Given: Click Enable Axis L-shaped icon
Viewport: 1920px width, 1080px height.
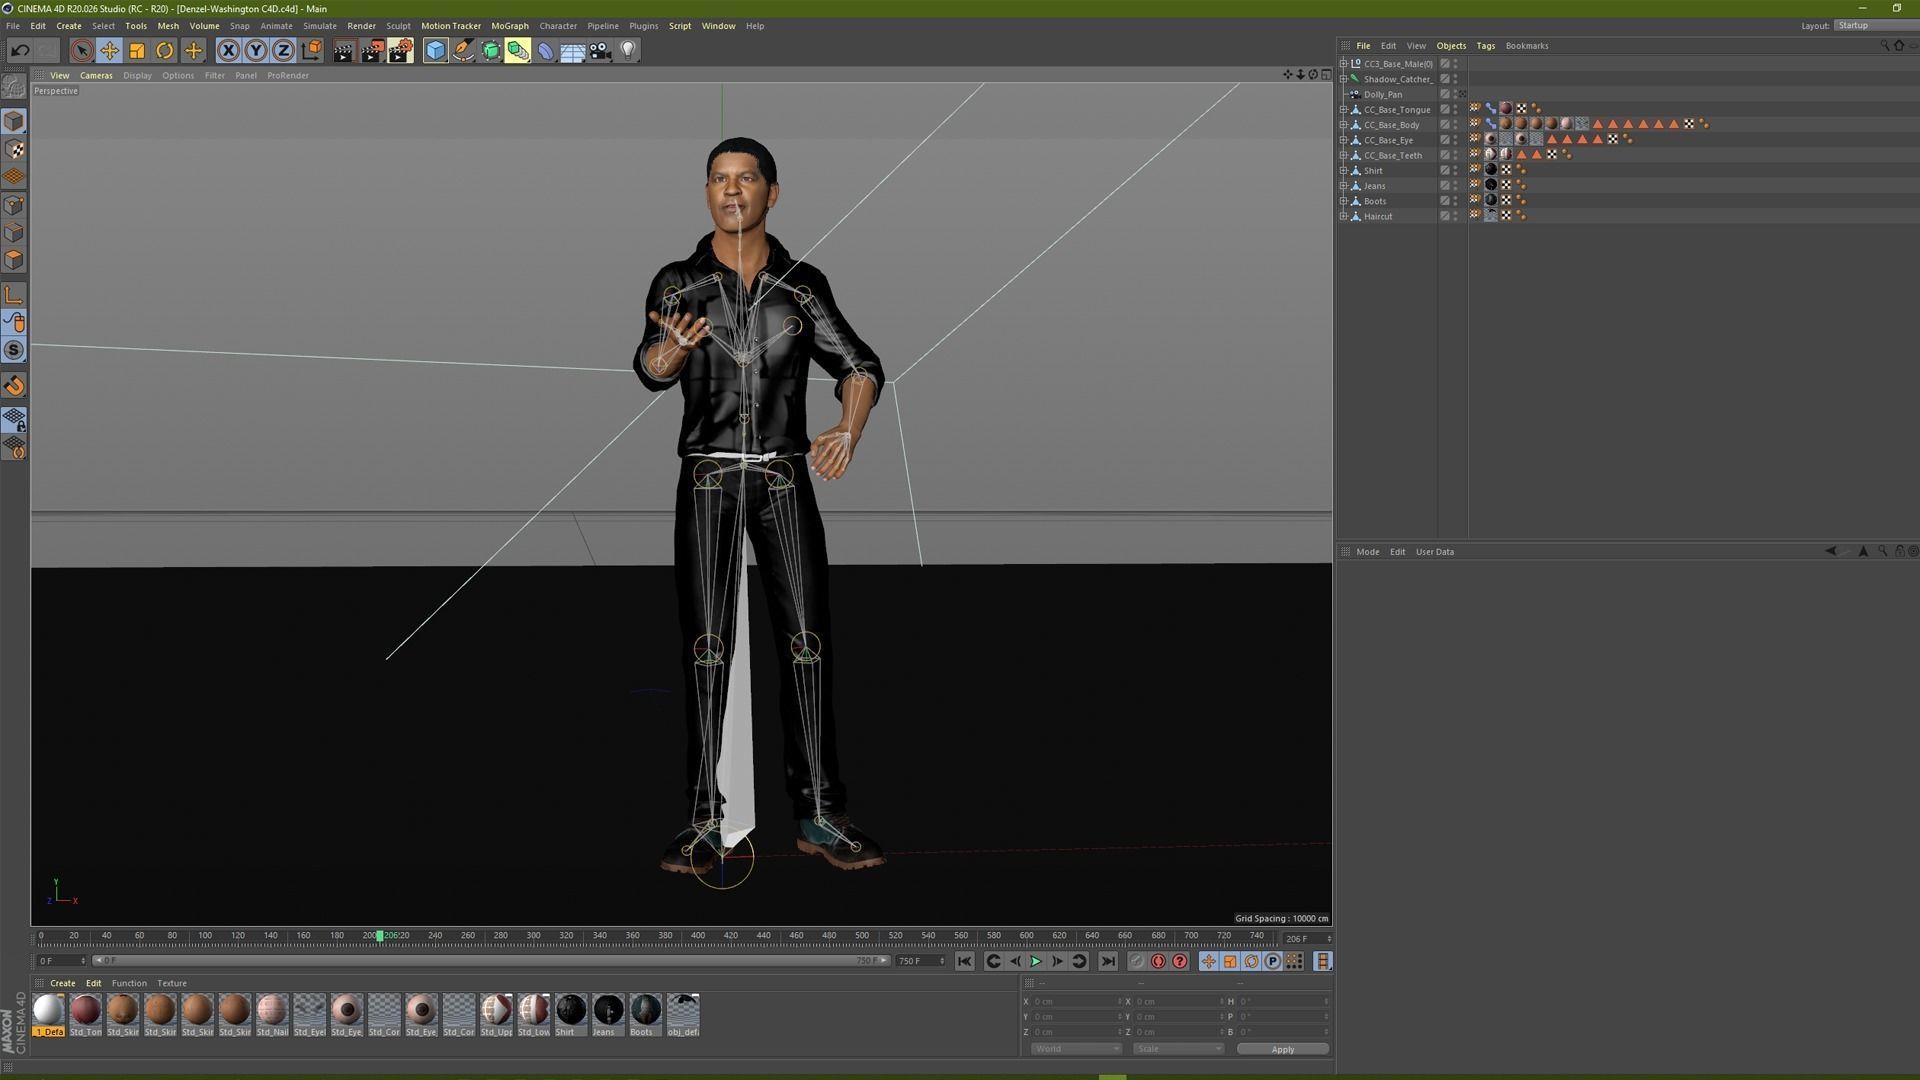Looking at the screenshot, I should tap(14, 294).
